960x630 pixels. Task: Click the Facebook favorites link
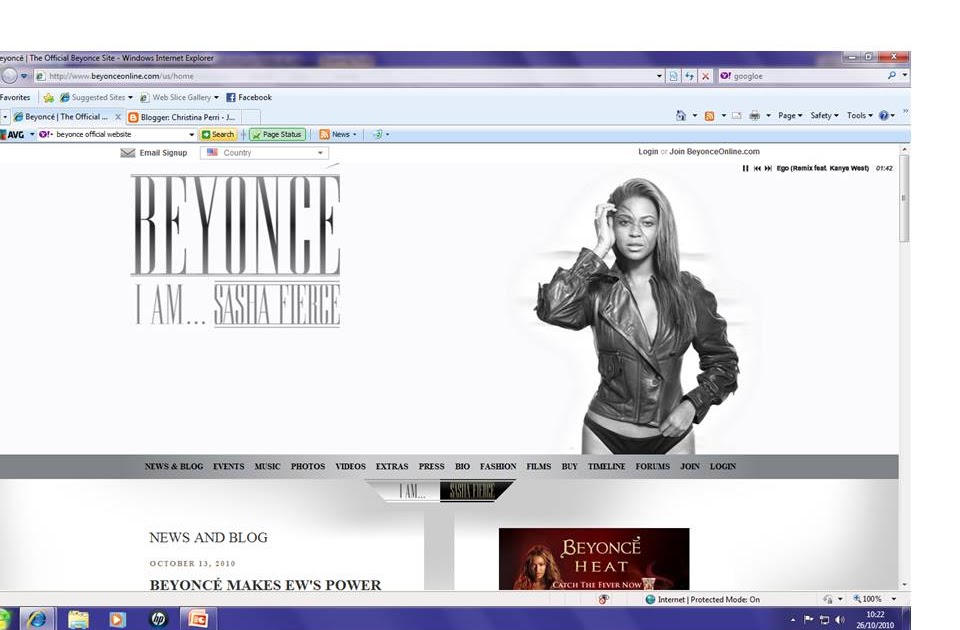tap(249, 97)
